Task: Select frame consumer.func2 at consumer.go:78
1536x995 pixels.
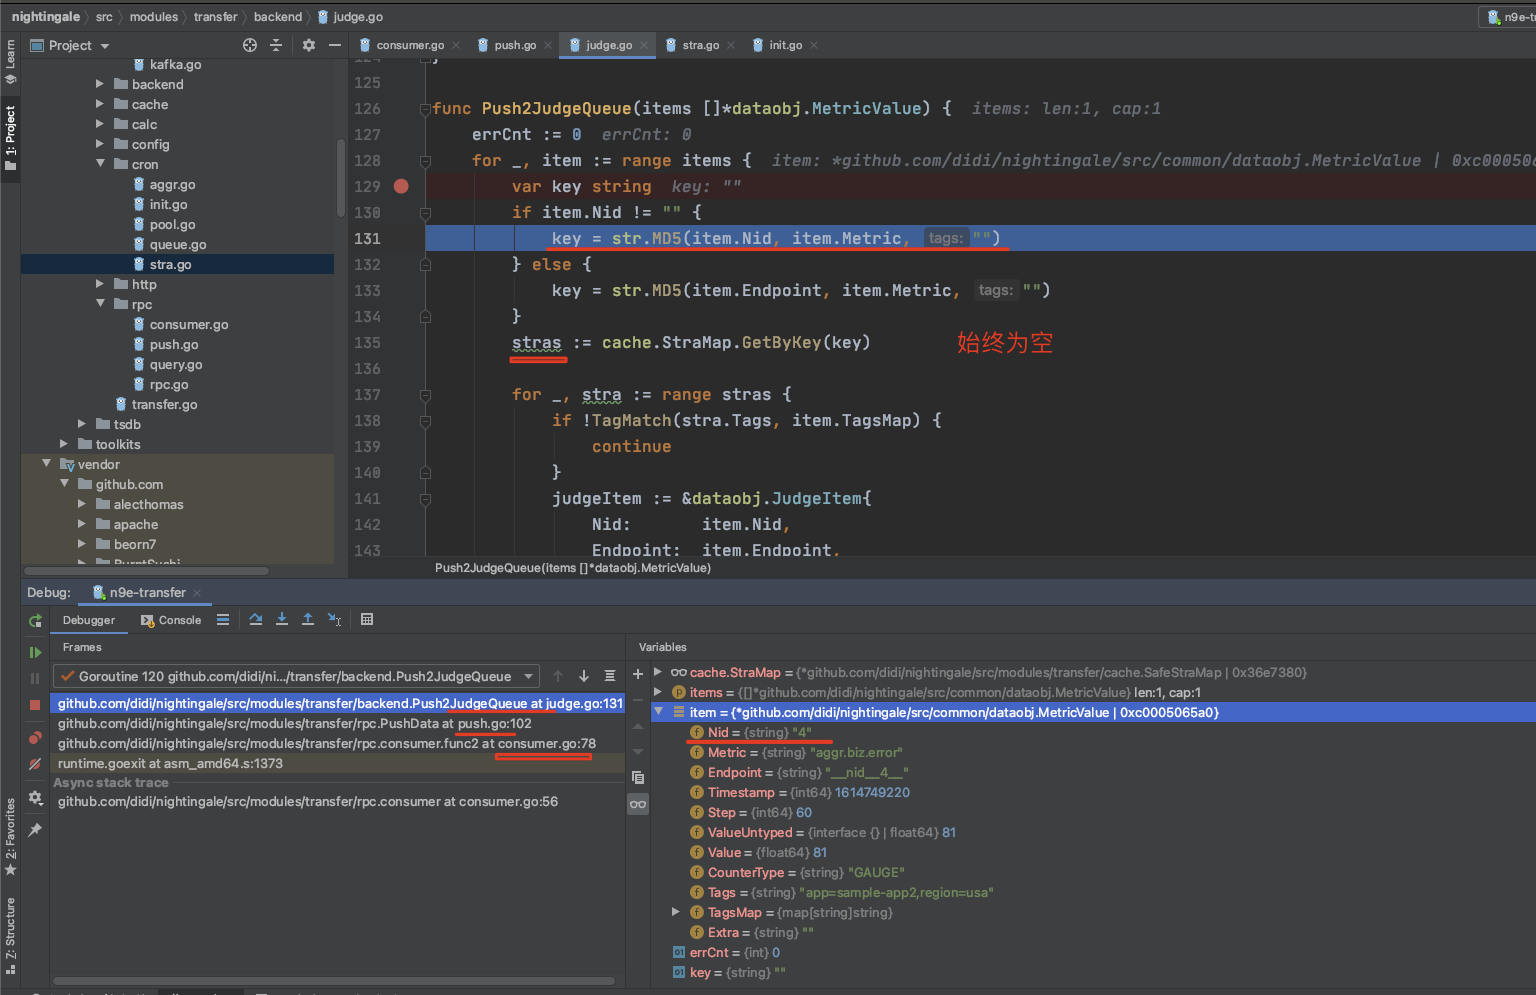Action: tap(339, 743)
